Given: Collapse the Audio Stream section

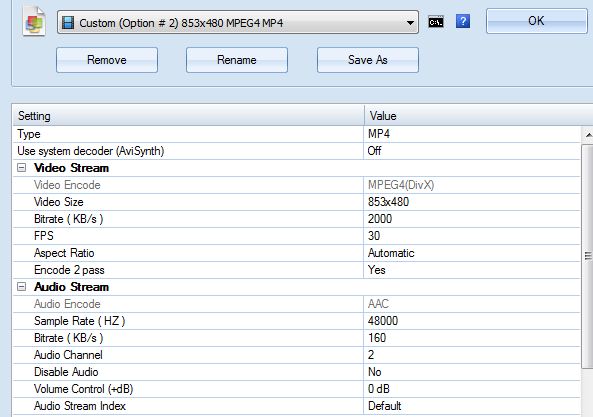Looking at the screenshot, I should click(22, 287).
